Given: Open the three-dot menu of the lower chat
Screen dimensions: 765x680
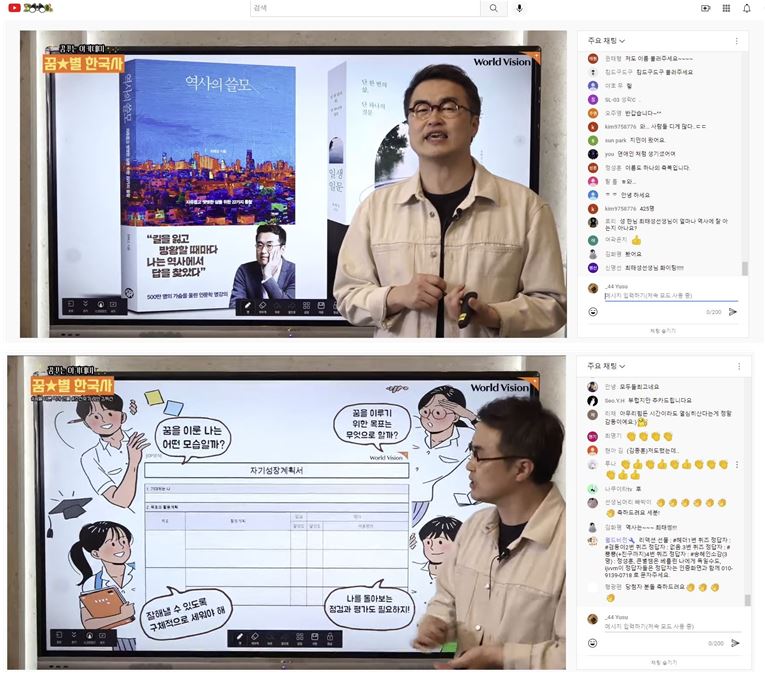Looking at the screenshot, I should (x=736, y=365).
